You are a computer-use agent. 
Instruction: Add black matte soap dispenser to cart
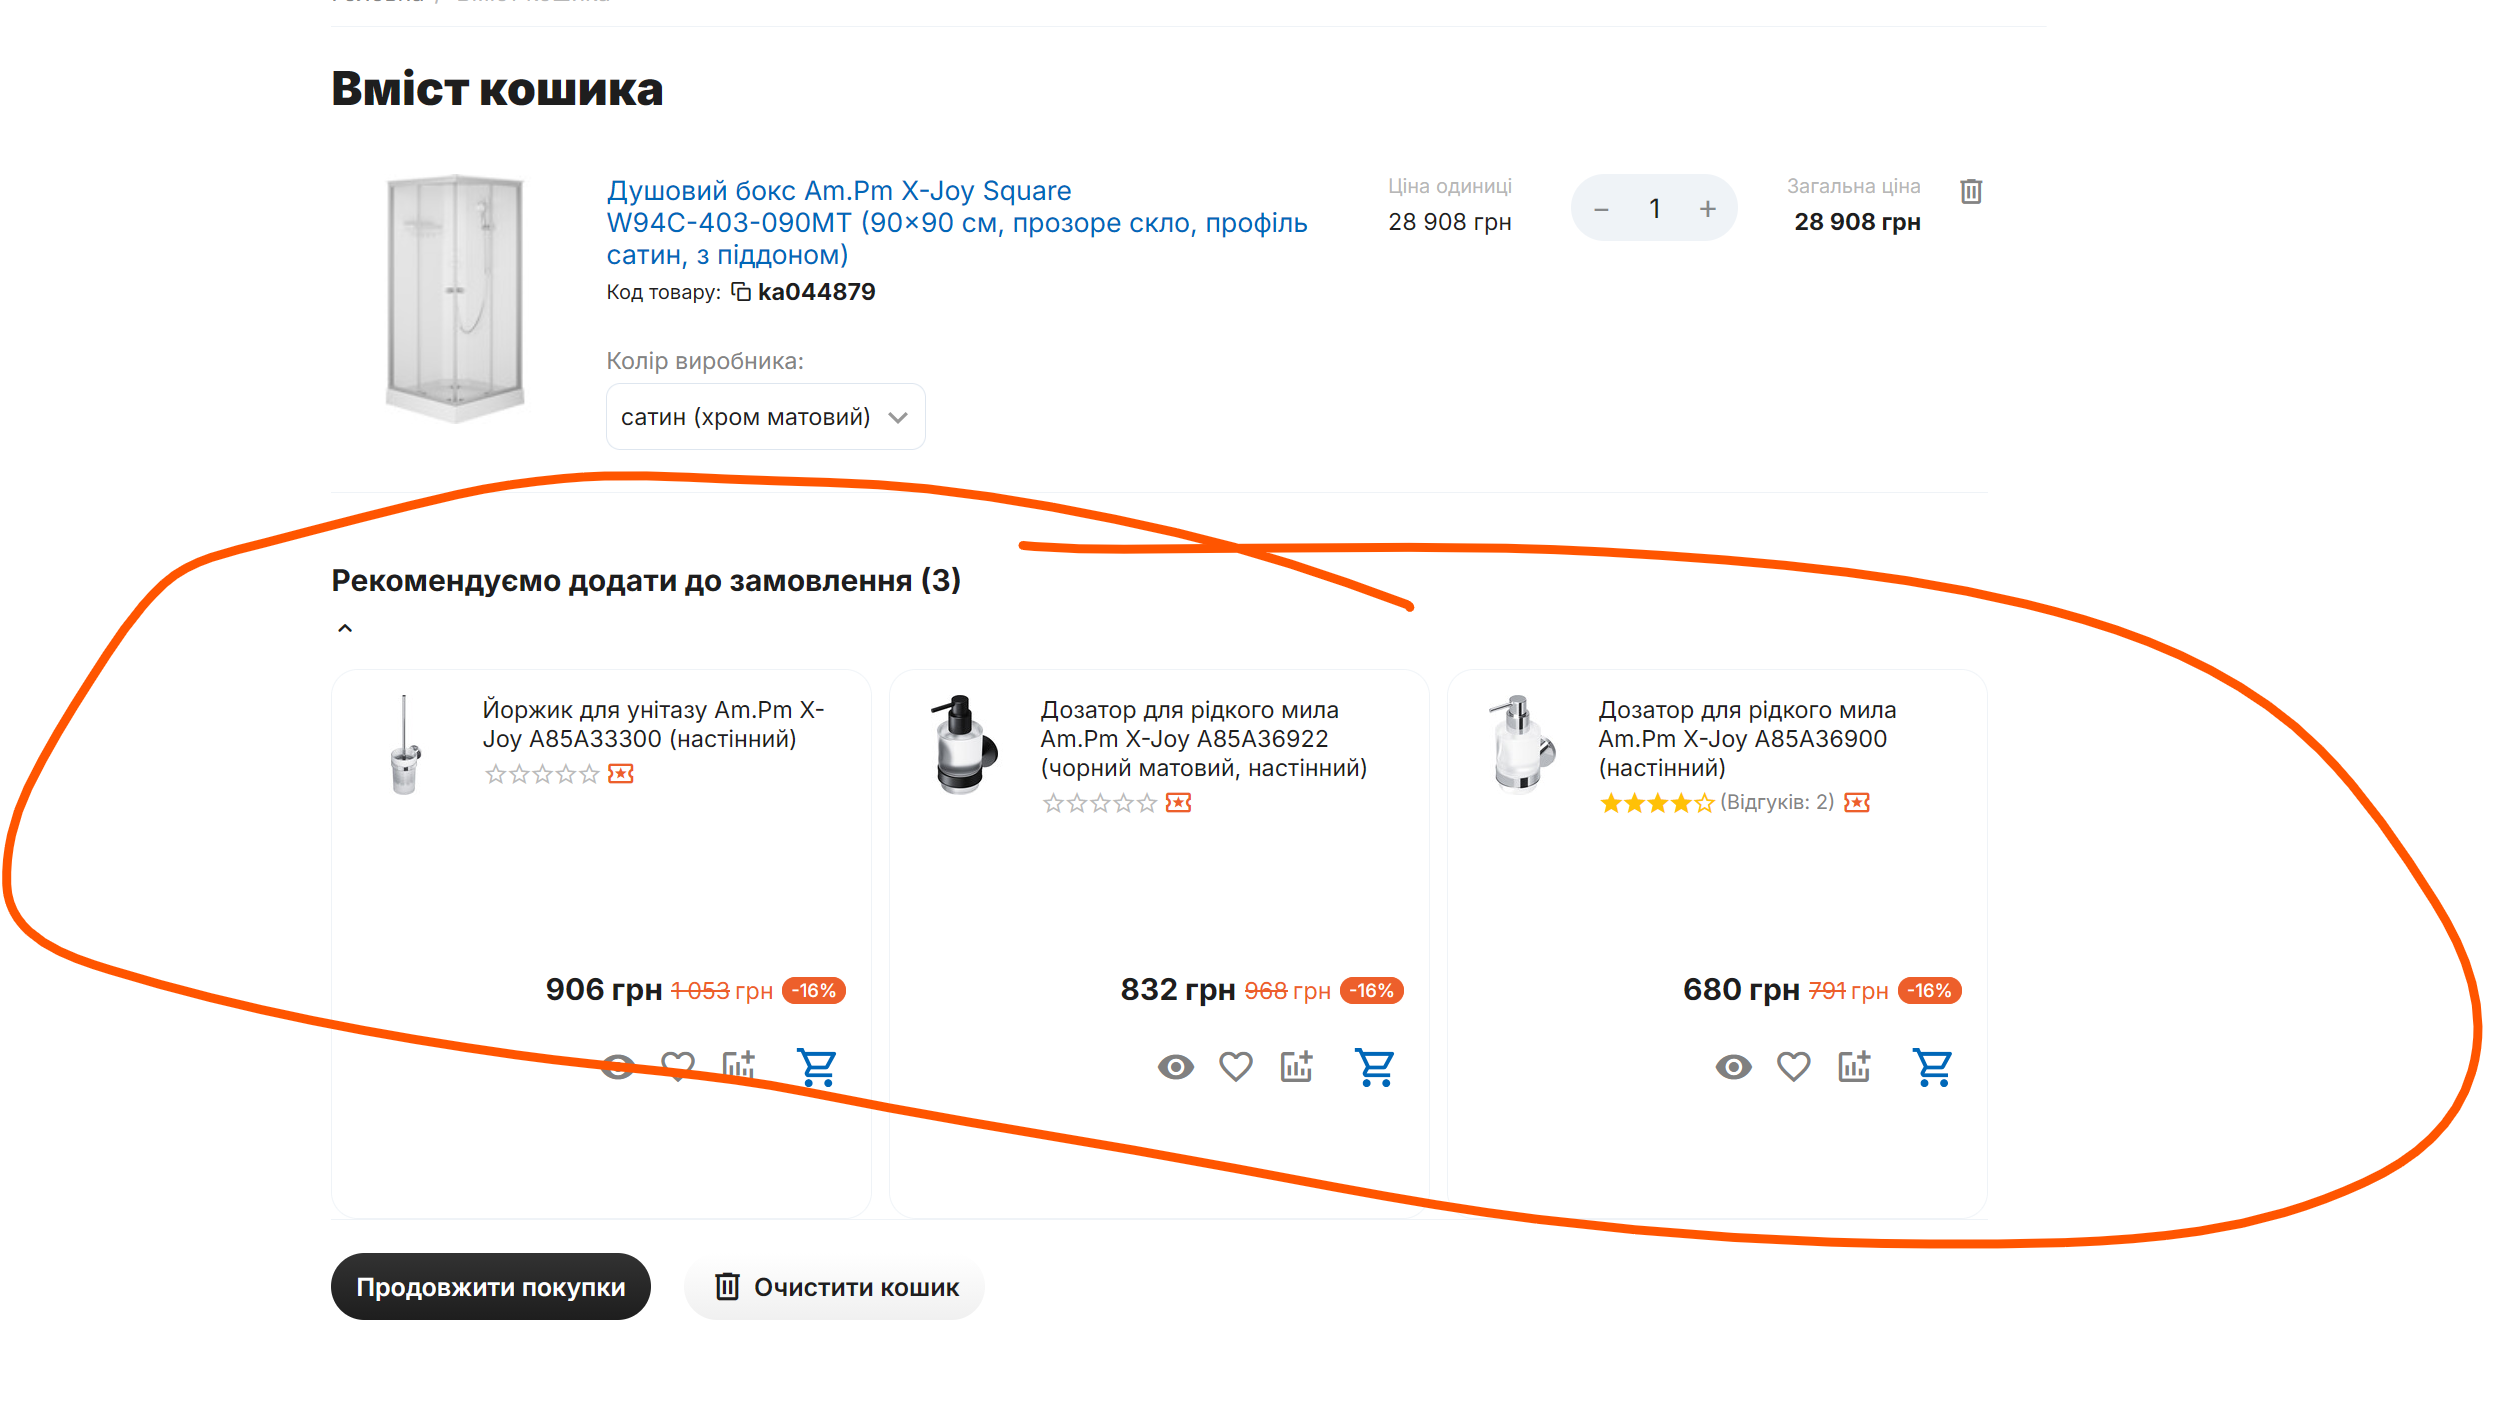(x=1375, y=1067)
